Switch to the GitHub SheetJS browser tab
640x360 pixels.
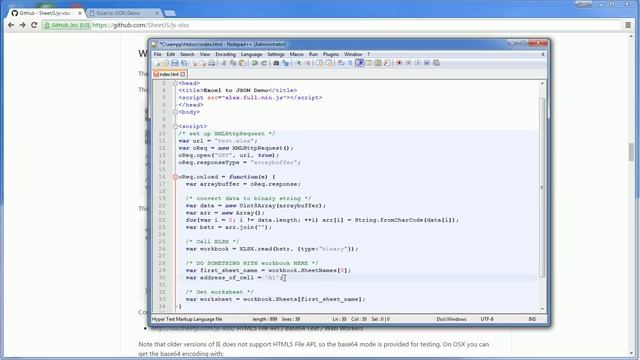pyautogui.click(x=46, y=13)
